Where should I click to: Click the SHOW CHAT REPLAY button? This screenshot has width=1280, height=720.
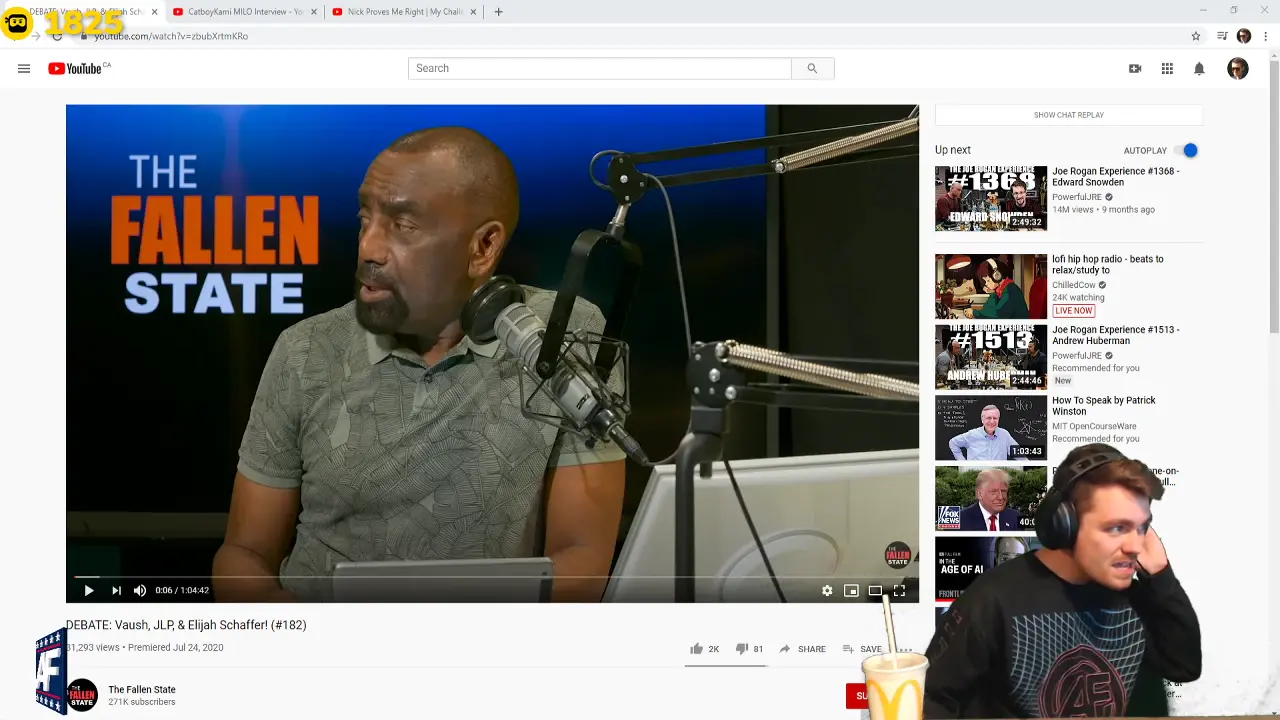click(1068, 115)
